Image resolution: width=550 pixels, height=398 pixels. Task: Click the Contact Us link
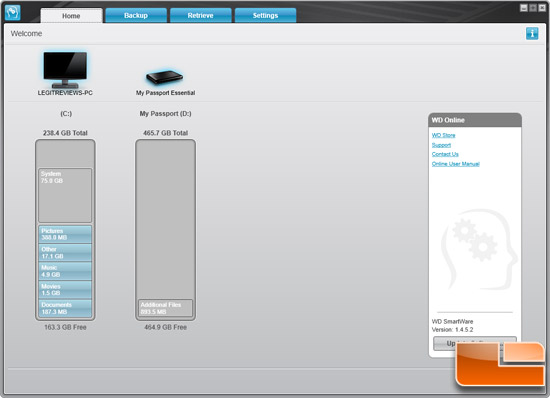445,154
